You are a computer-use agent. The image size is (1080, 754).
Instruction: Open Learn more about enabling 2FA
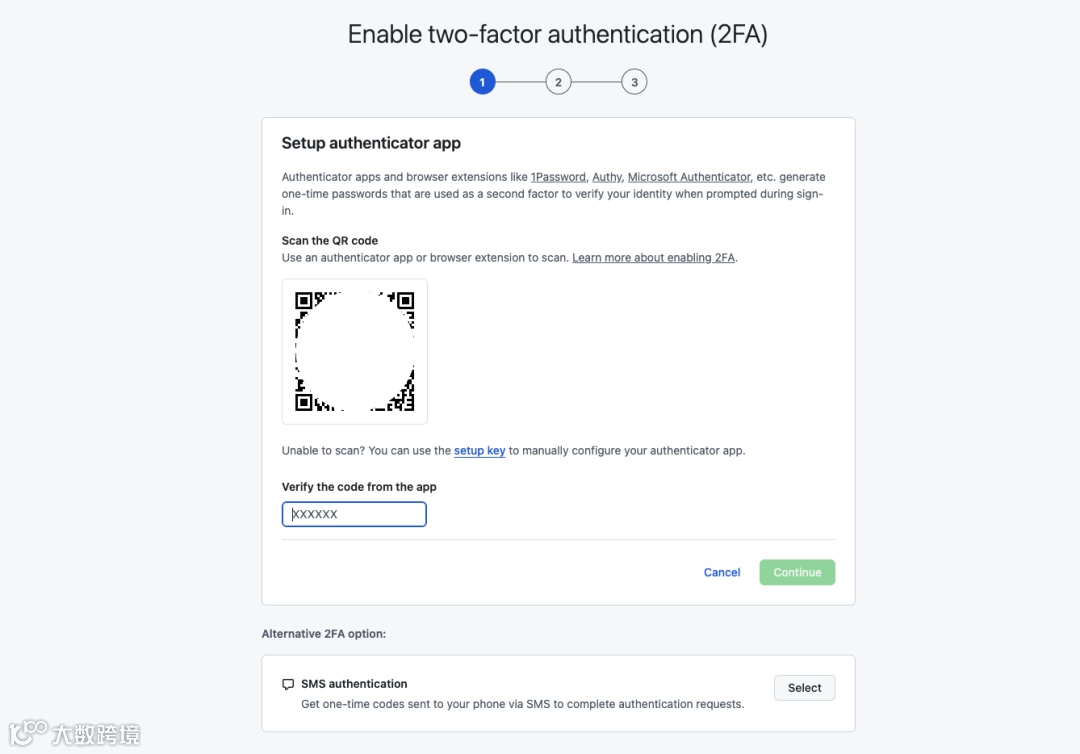(653, 258)
